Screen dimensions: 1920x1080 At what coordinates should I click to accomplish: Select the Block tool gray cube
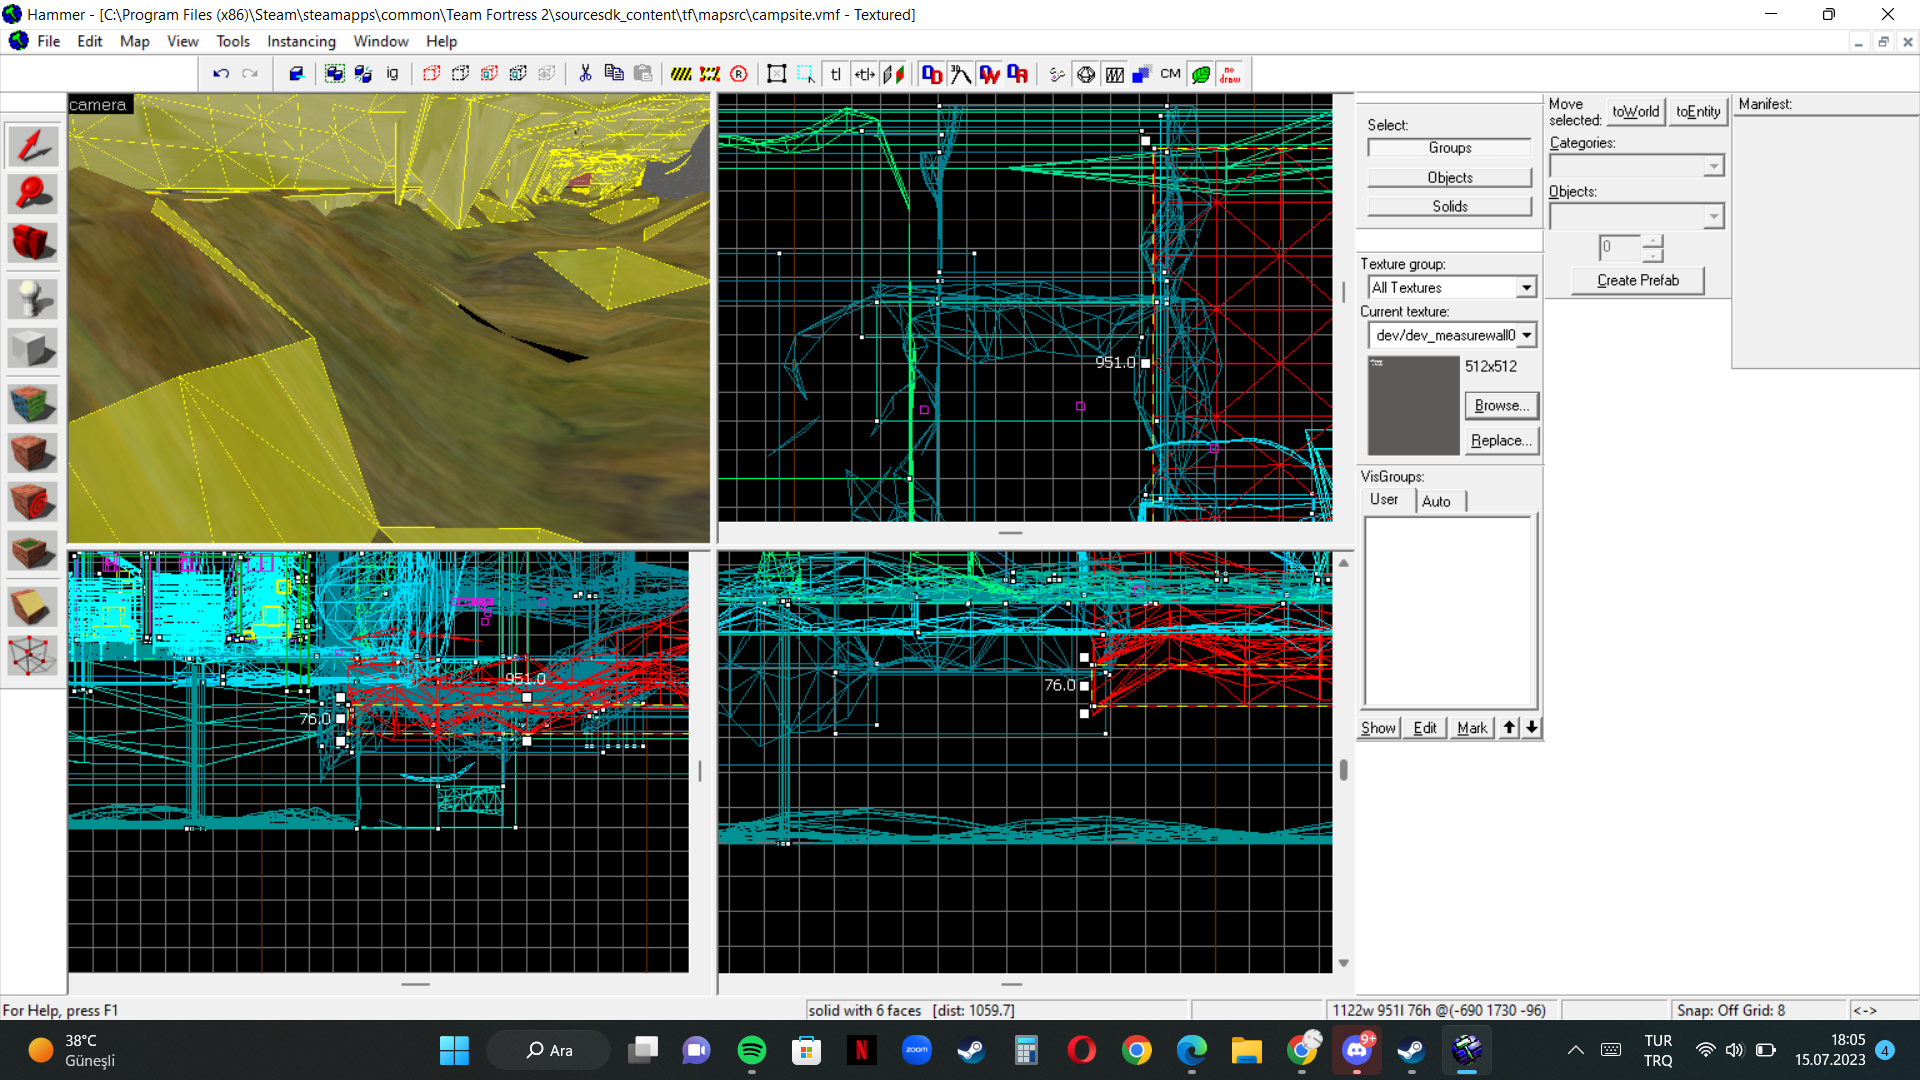[x=33, y=348]
